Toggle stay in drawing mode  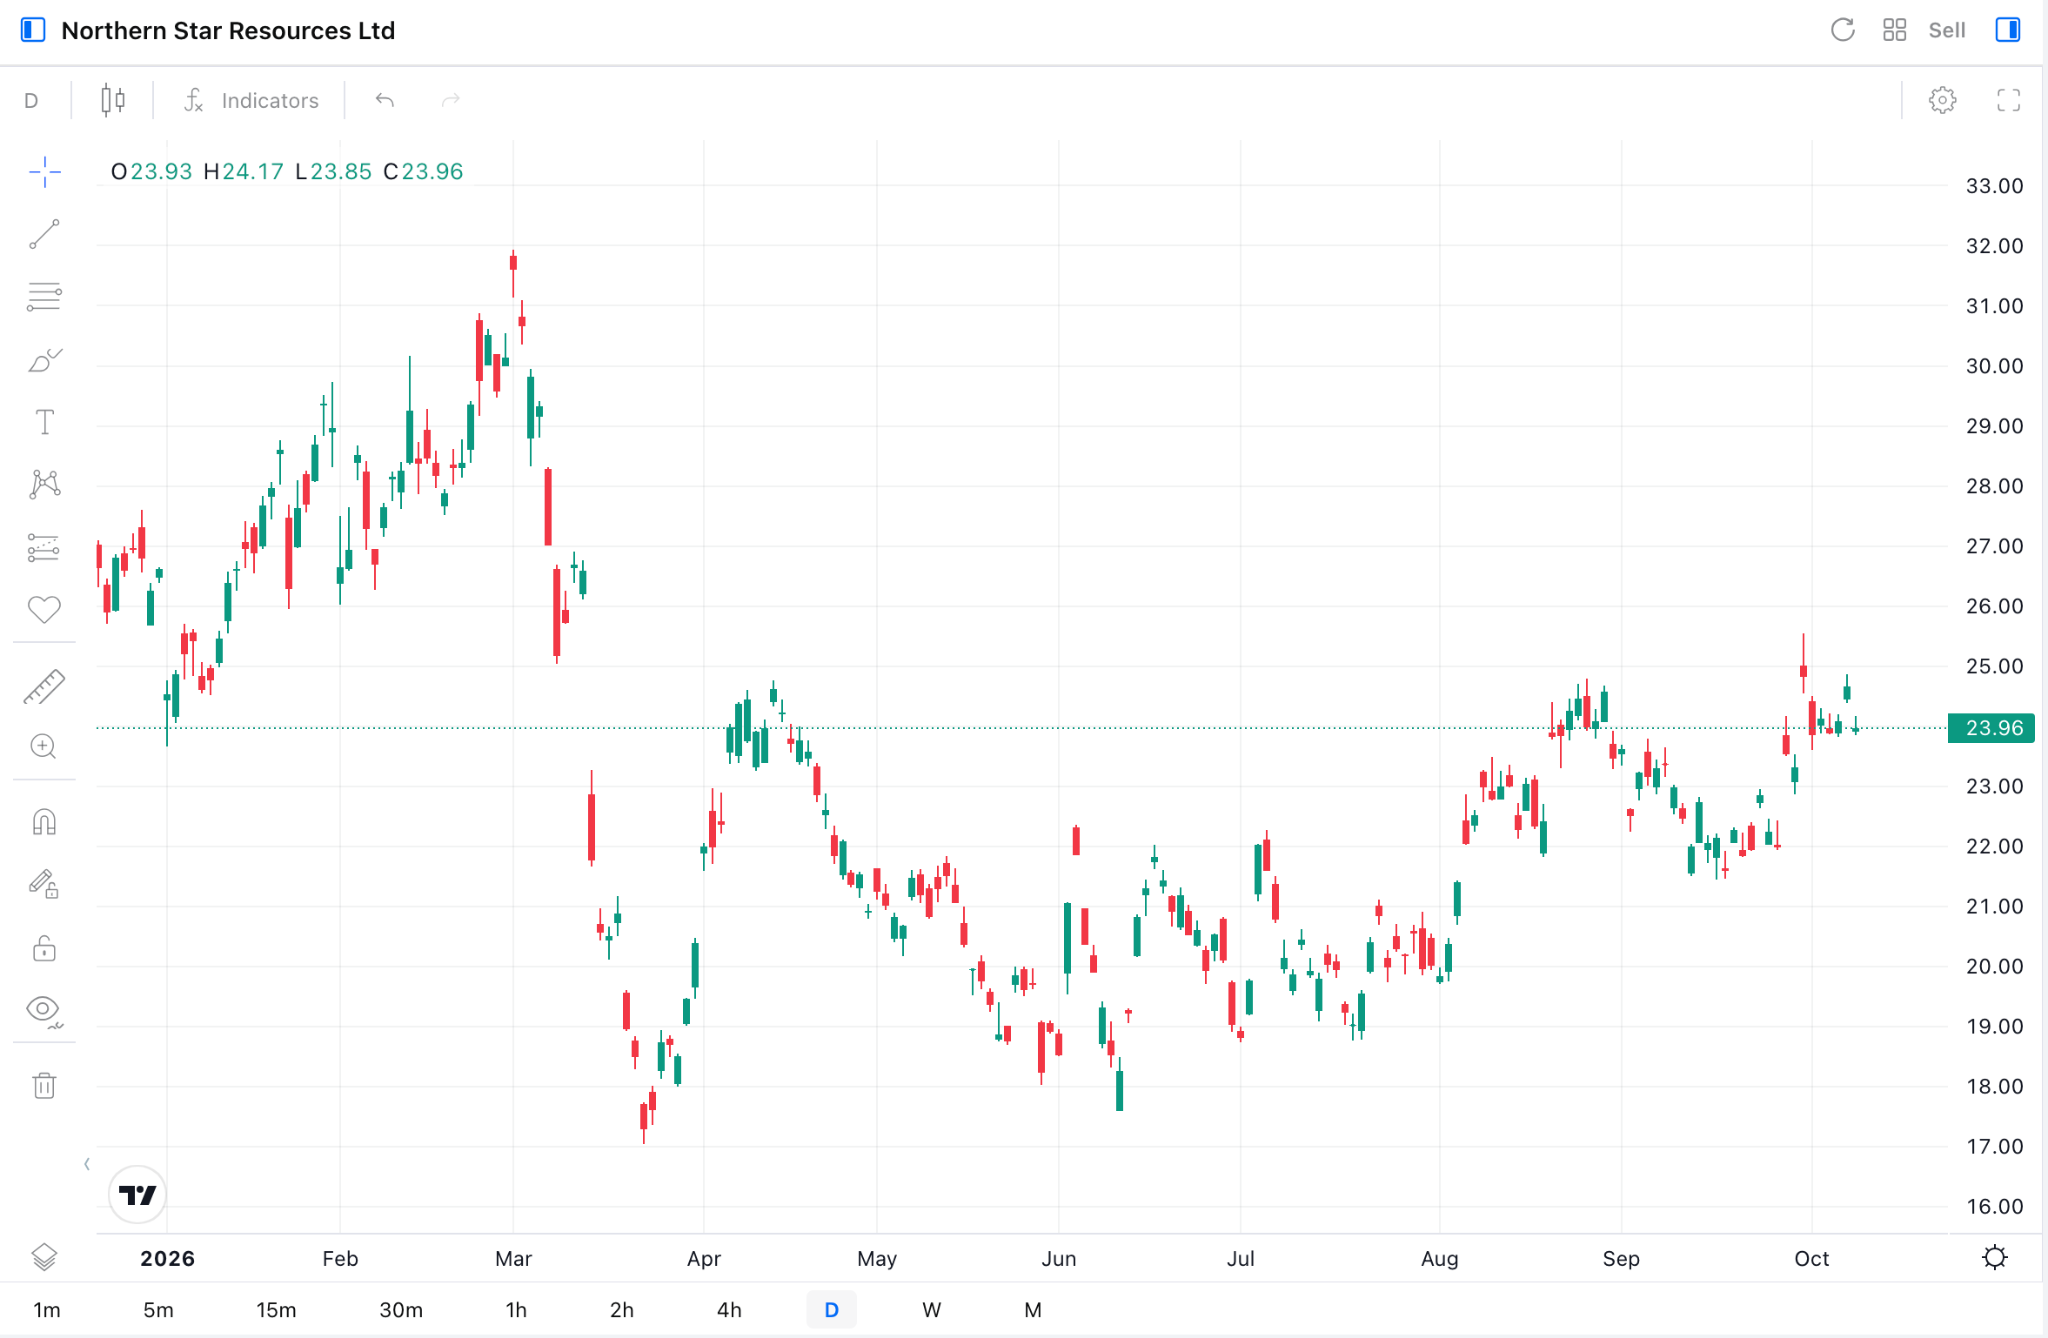pos(44,884)
